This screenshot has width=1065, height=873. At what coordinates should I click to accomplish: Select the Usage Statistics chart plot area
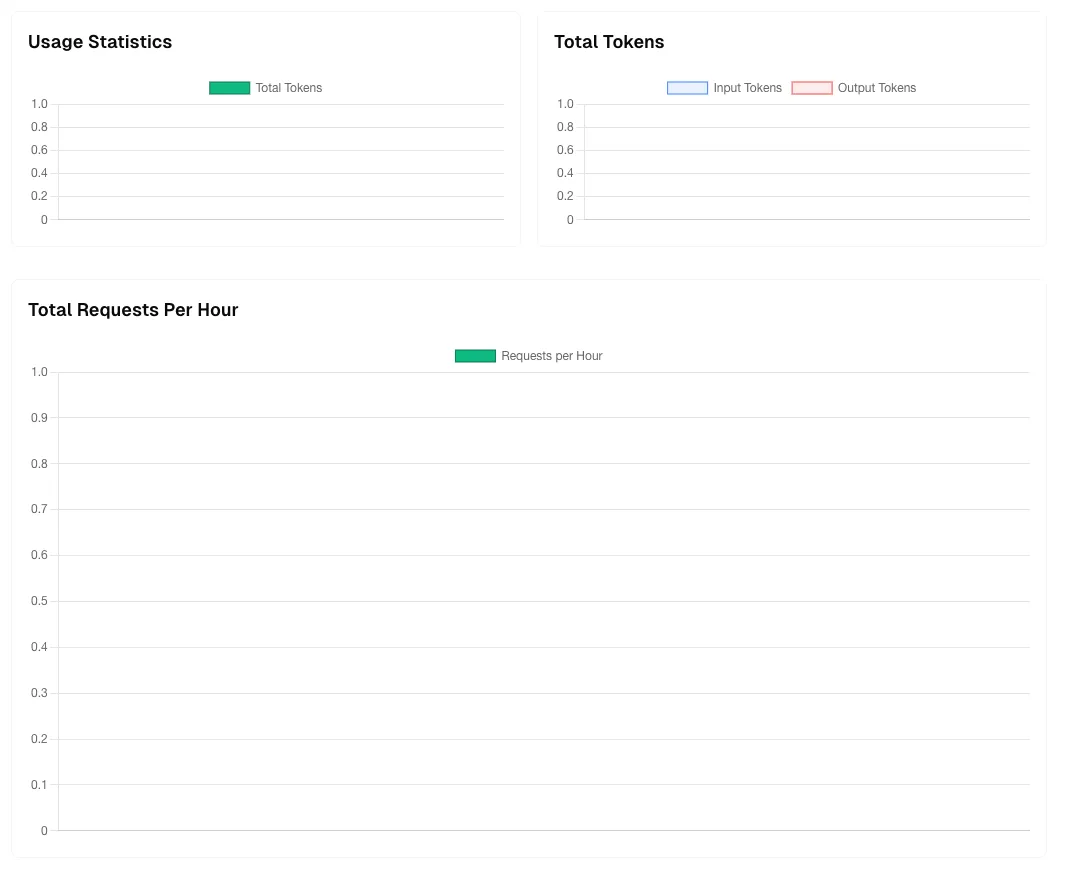(x=280, y=160)
